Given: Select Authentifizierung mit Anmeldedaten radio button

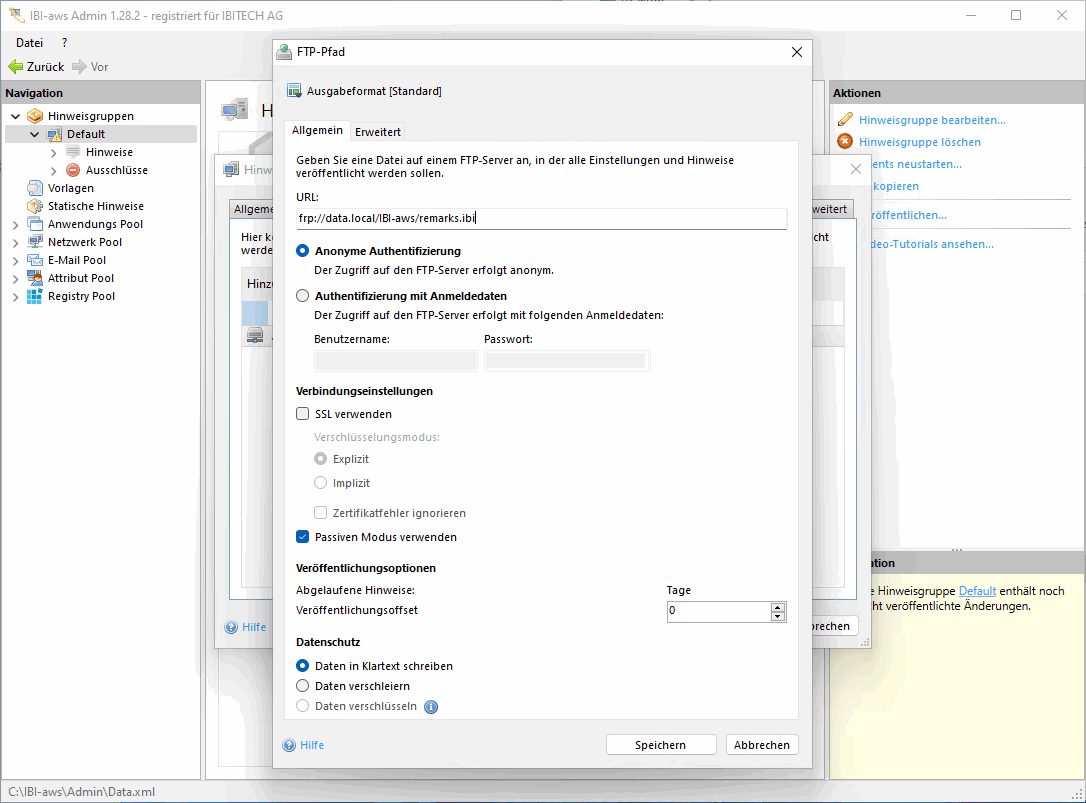Looking at the screenshot, I should pyautogui.click(x=303, y=296).
